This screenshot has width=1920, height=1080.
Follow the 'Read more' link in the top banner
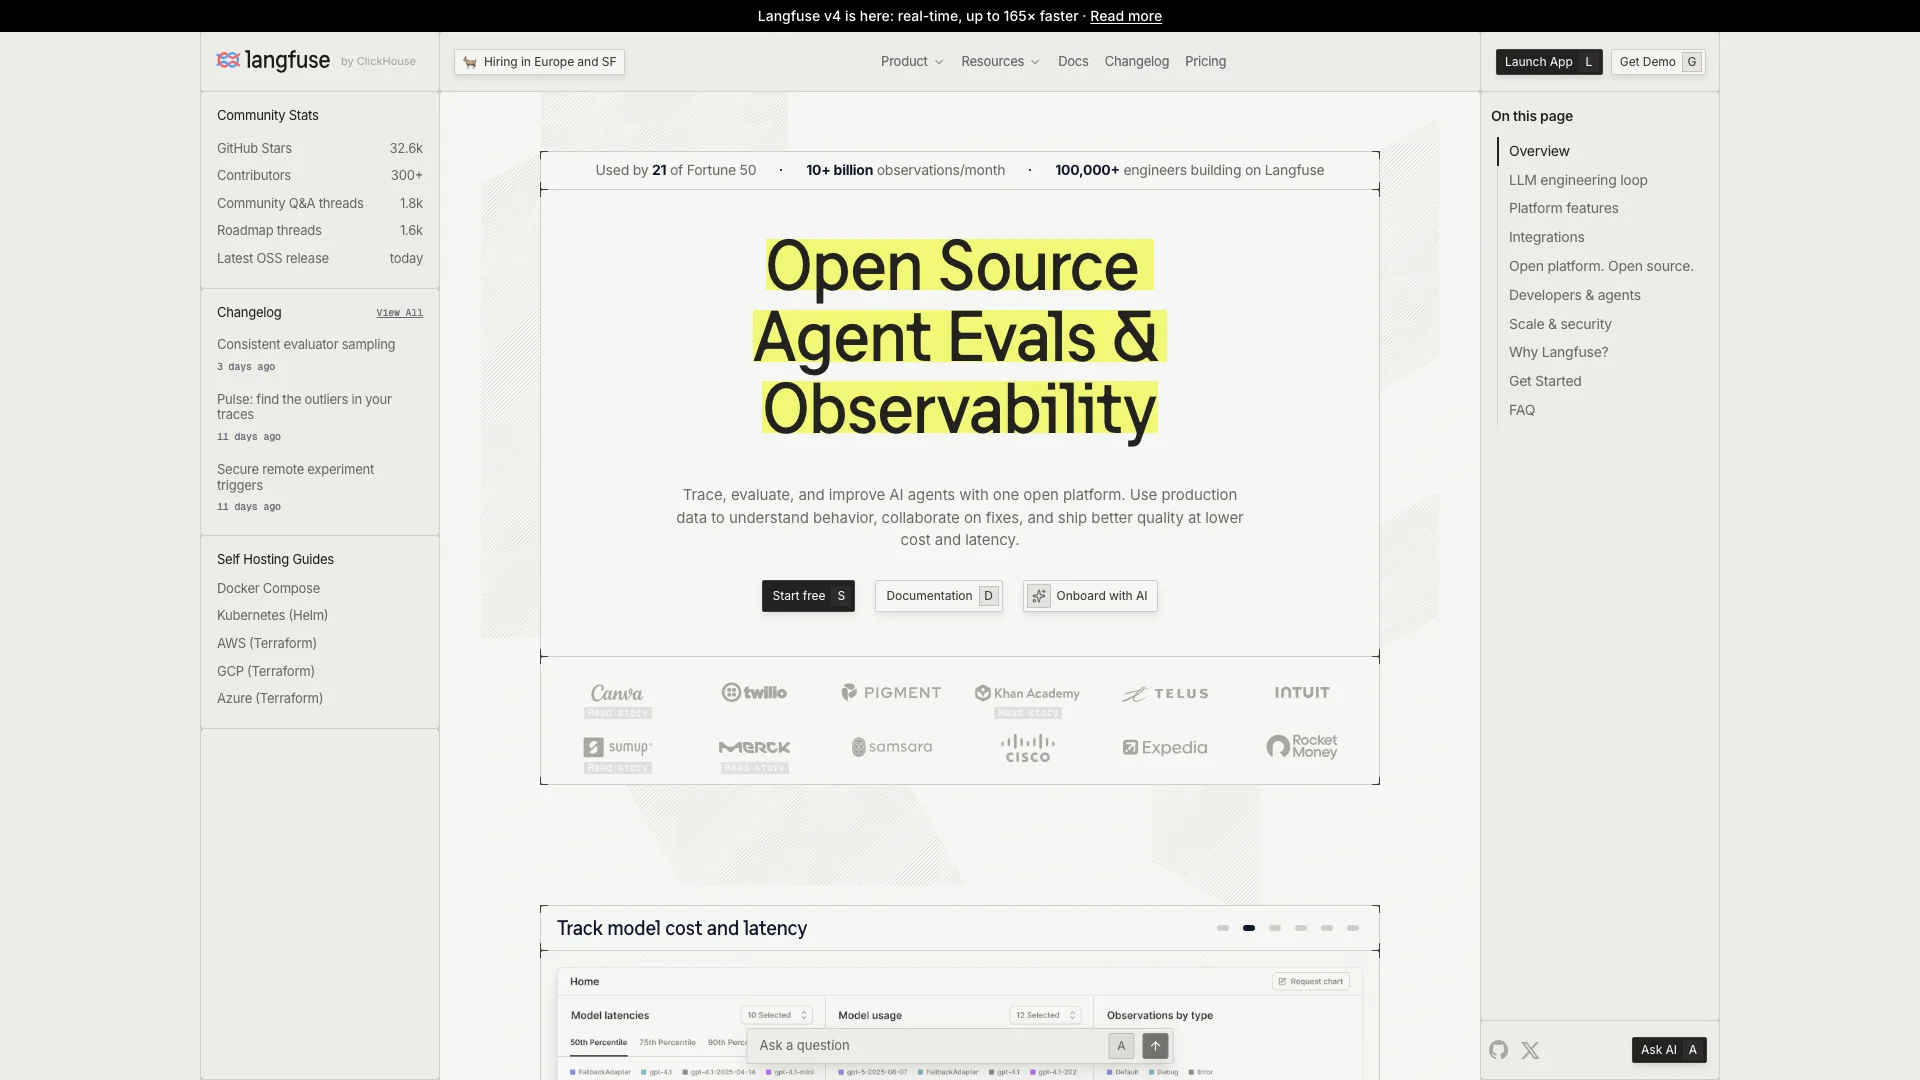point(1126,16)
